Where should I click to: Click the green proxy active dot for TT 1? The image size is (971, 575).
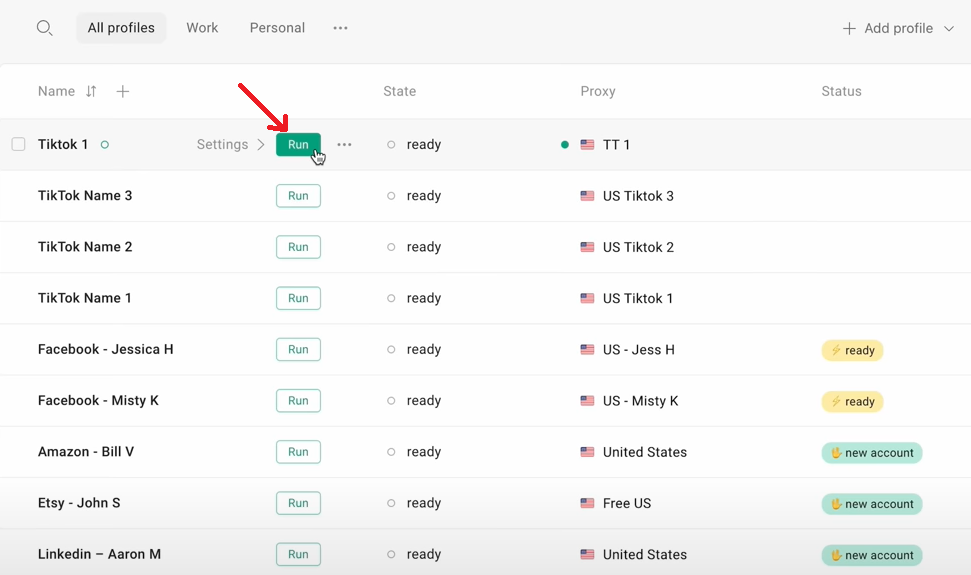coord(565,145)
